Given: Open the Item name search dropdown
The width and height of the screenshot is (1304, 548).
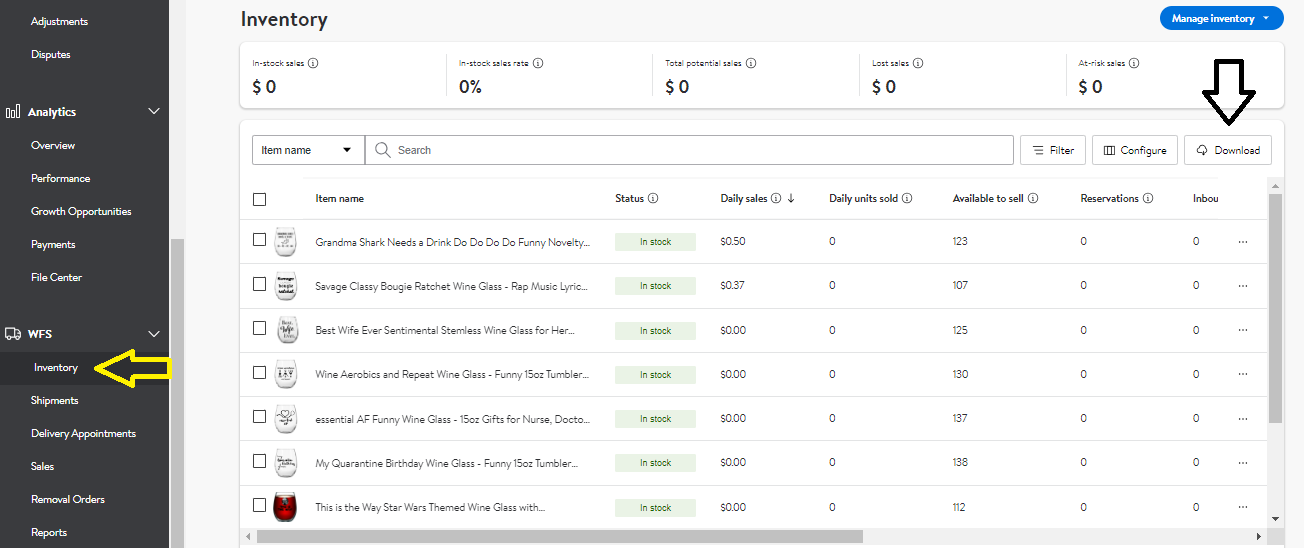Looking at the screenshot, I should click(x=307, y=150).
